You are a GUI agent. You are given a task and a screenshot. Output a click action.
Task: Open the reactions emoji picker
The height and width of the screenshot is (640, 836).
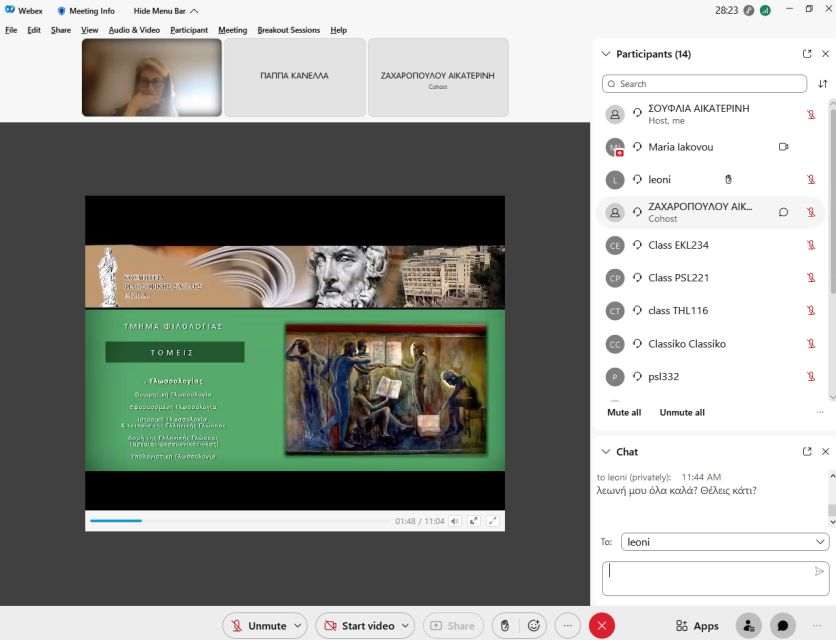tap(534, 626)
